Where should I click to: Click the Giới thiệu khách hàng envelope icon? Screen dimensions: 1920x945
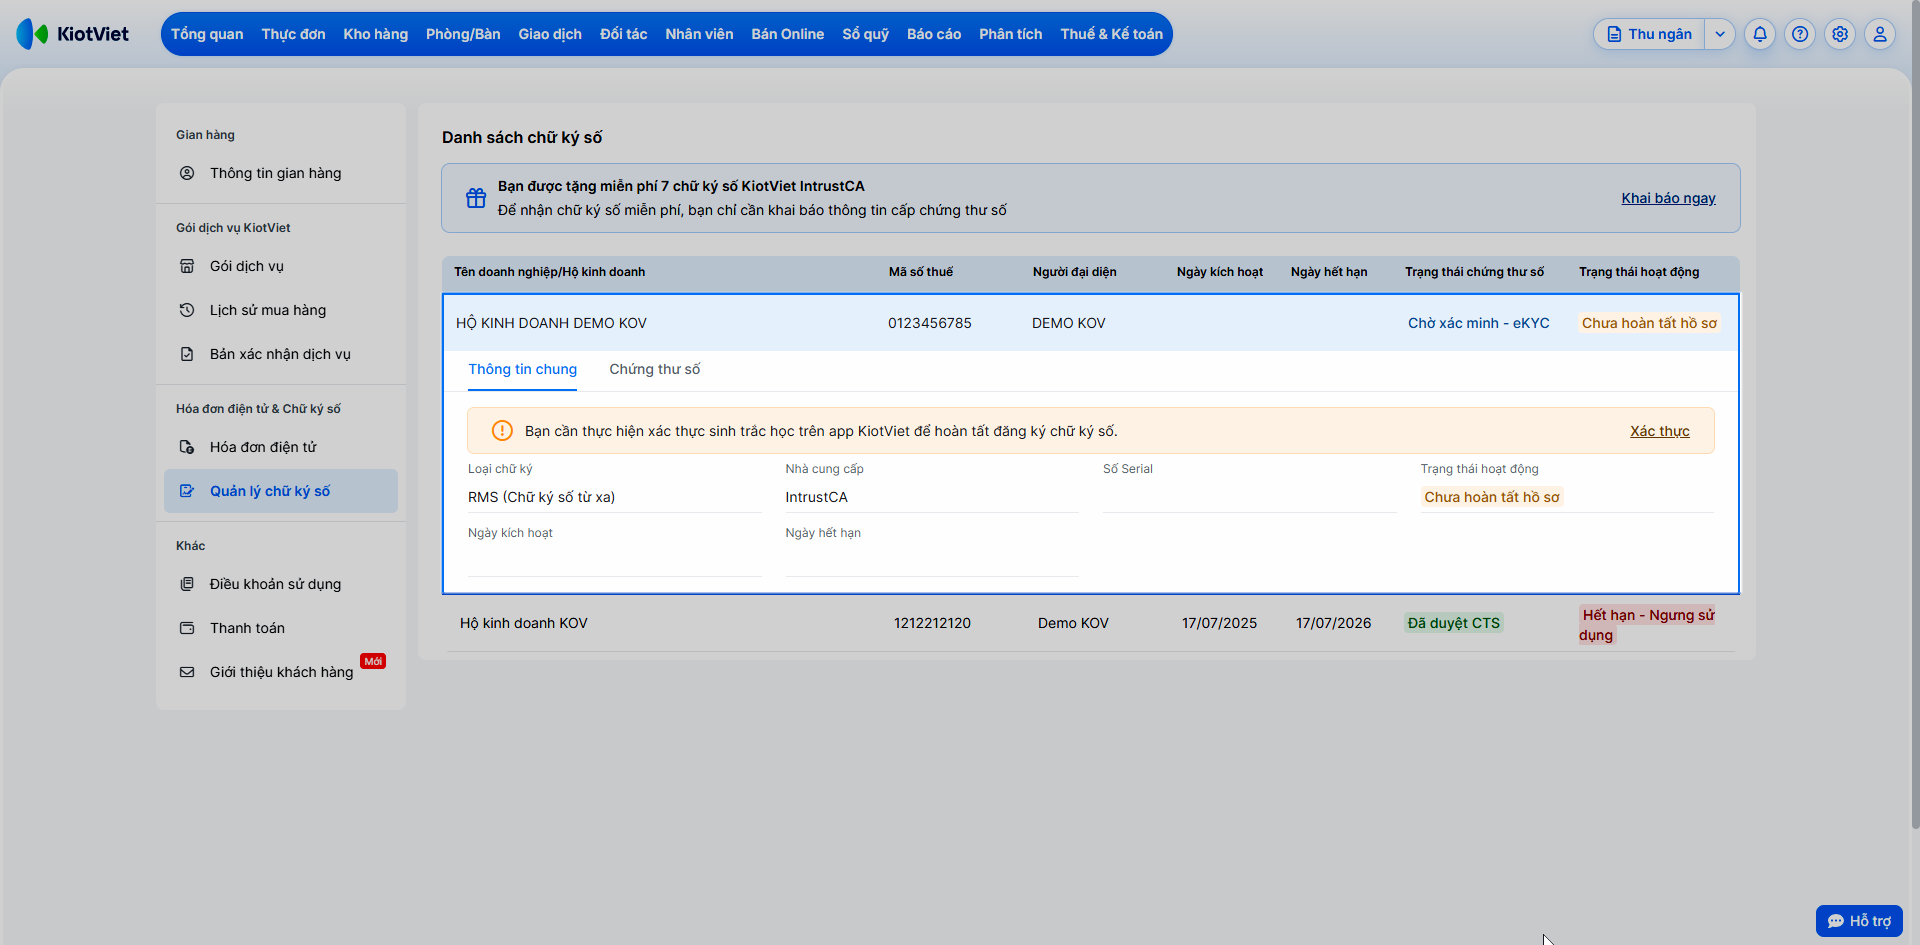187,672
